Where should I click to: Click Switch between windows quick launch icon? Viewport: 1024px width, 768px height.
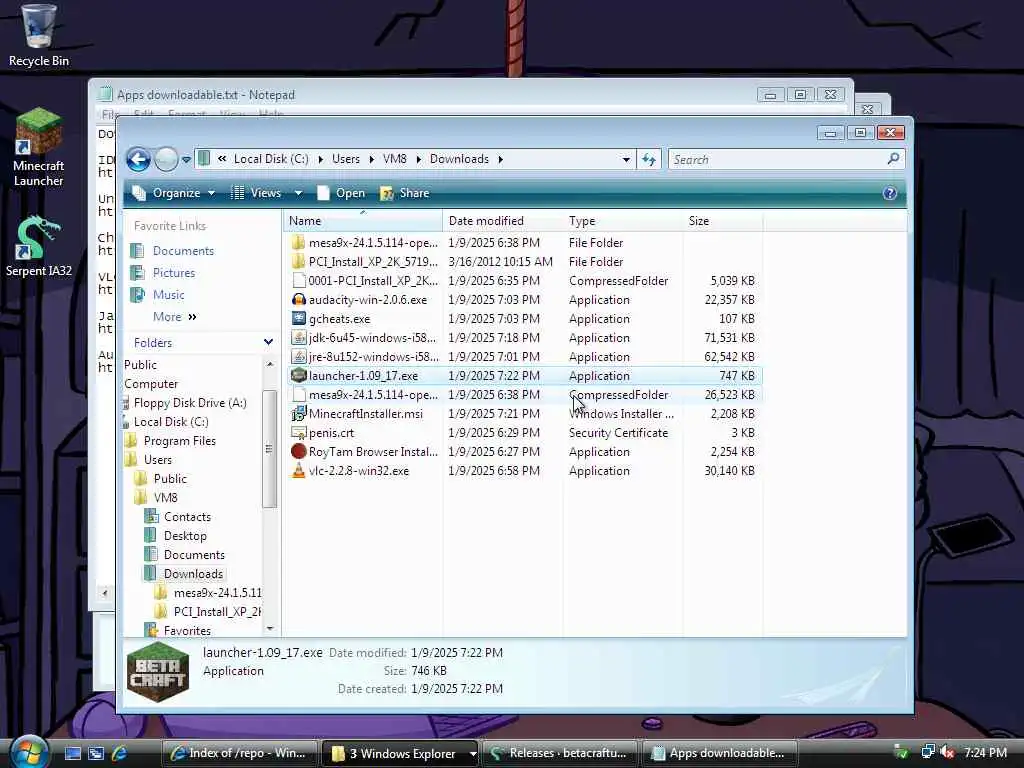coord(96,754)
